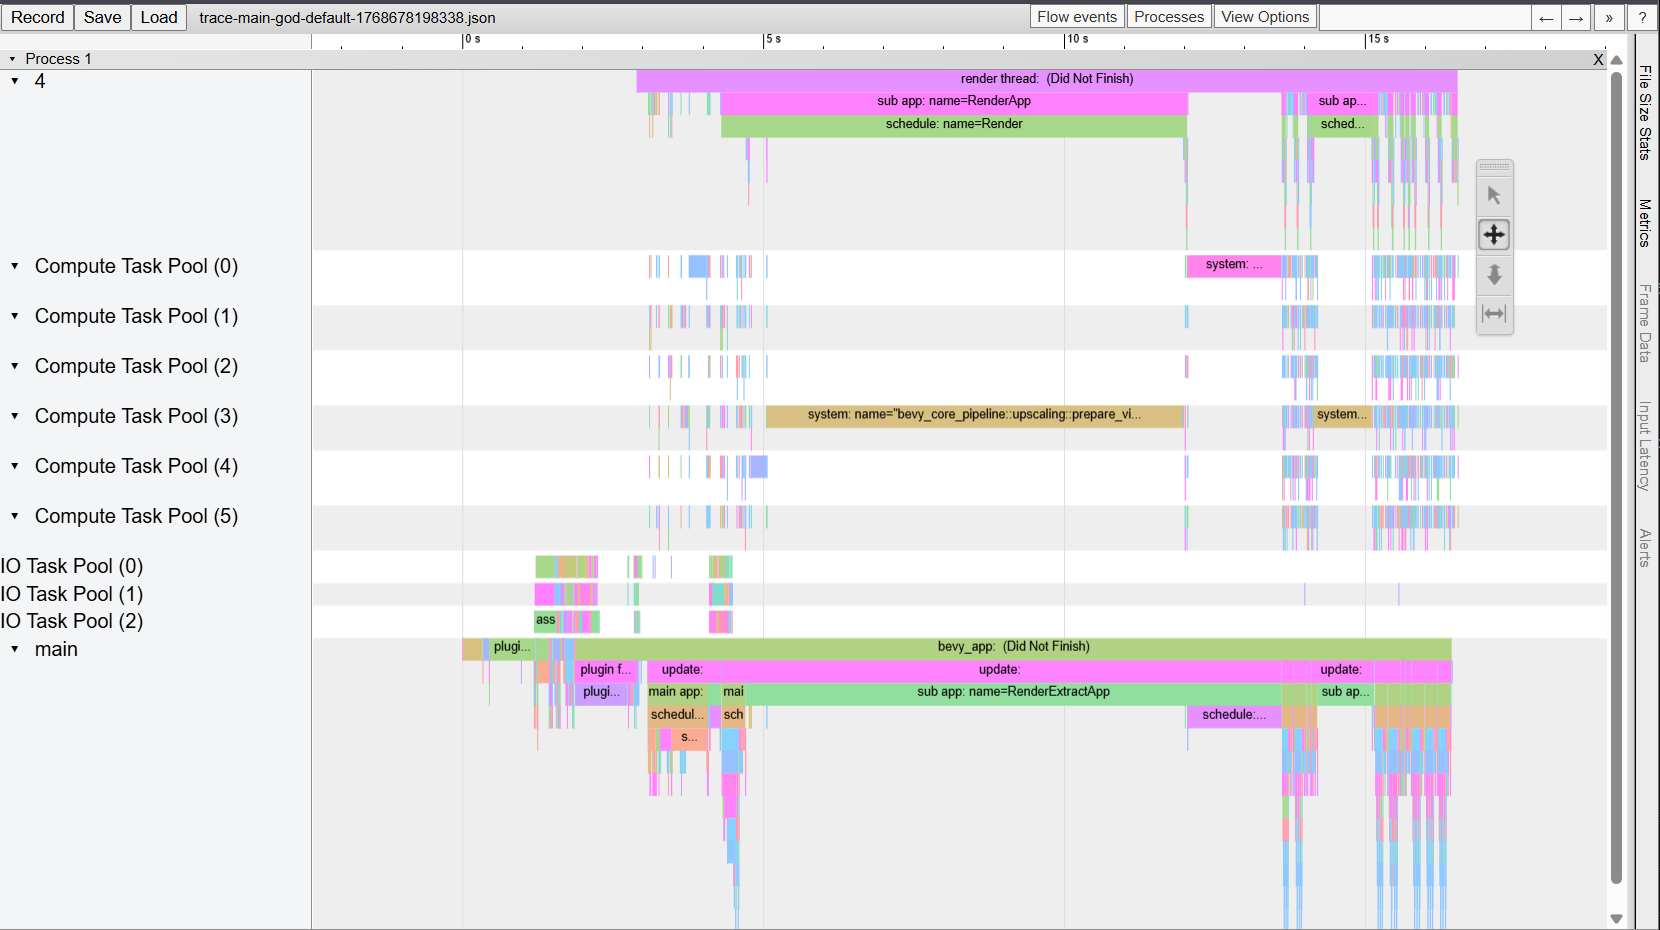Open the help question mark button
The image size is (1660, 930).
click(x=1642, y=18)
